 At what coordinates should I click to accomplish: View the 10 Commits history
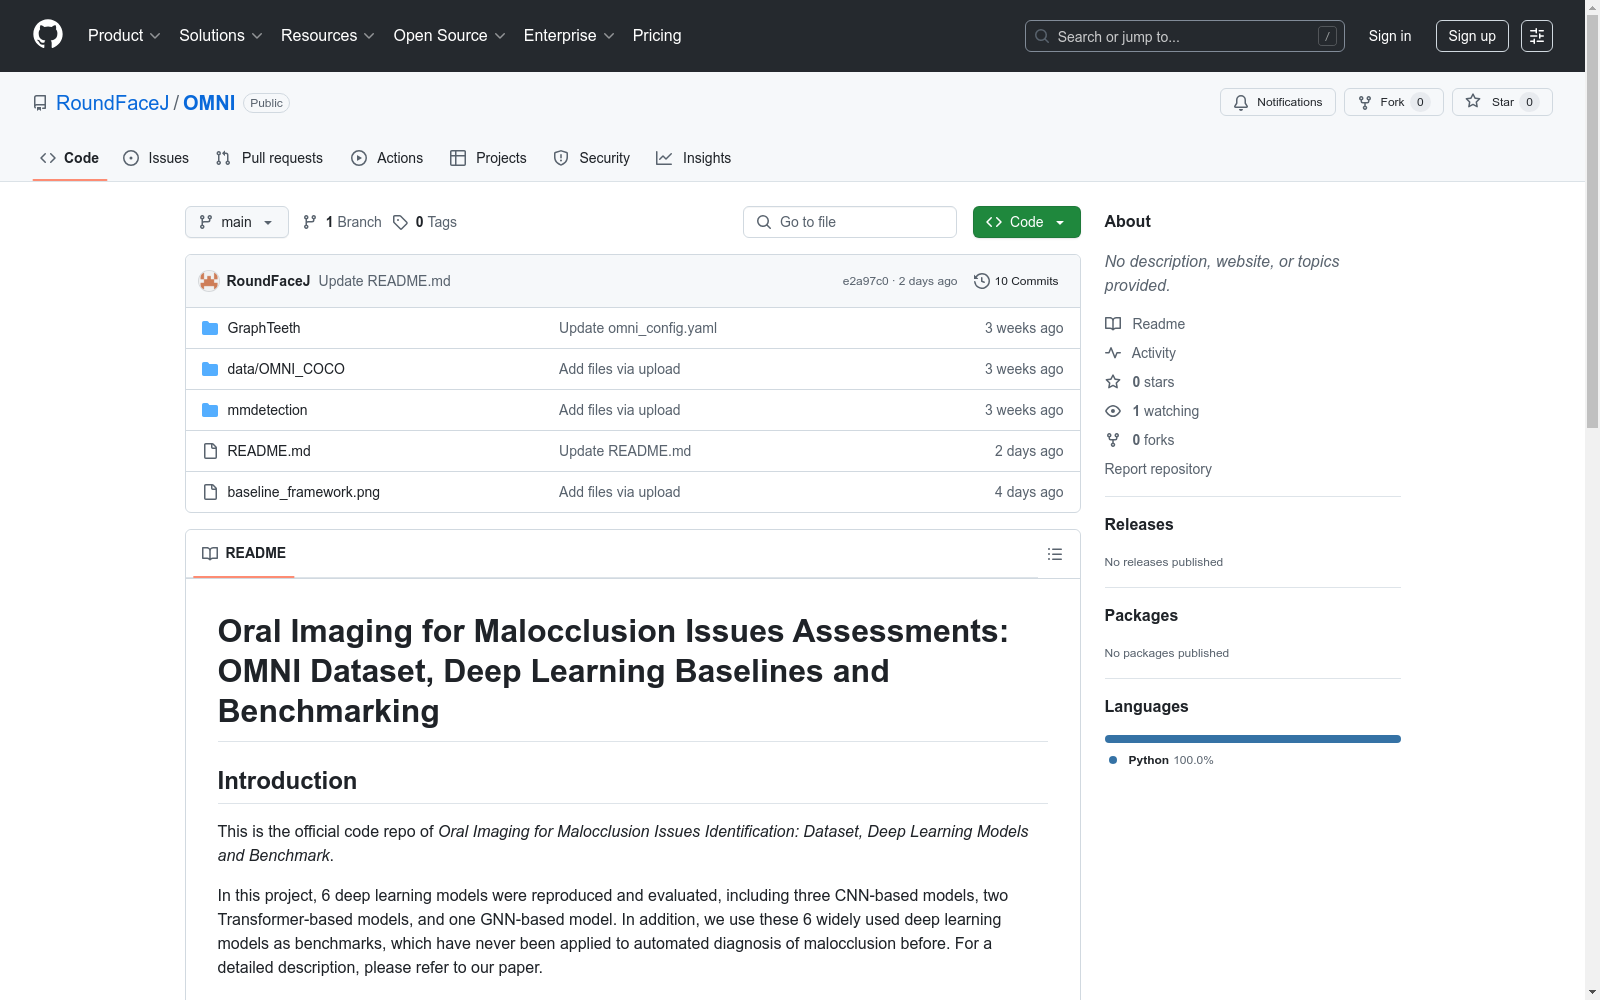(x=1016, y=281)
